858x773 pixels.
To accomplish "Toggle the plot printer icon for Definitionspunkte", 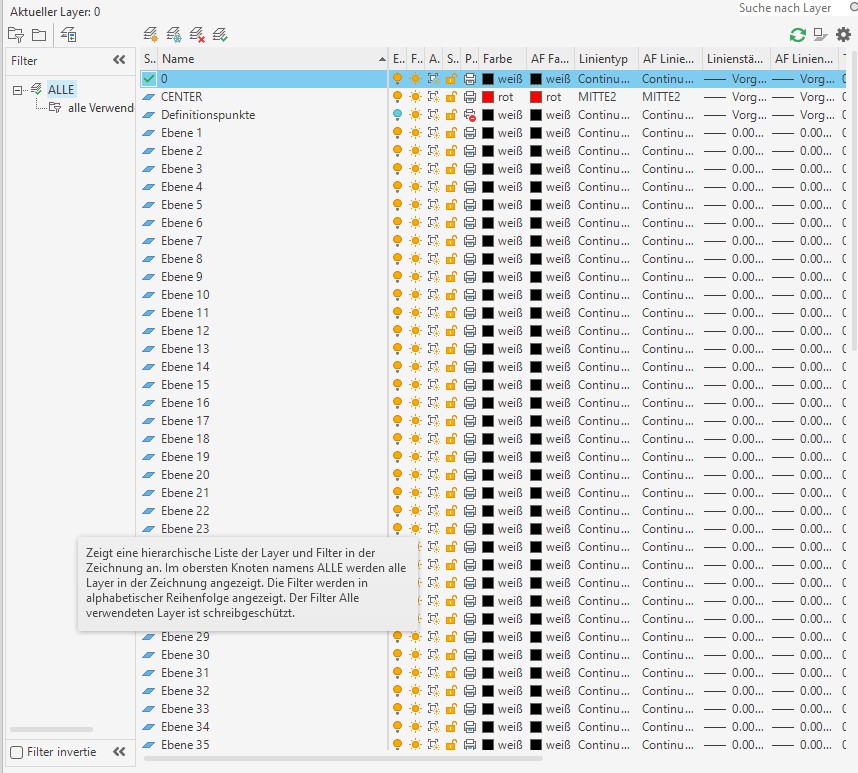I will [470, 115].
